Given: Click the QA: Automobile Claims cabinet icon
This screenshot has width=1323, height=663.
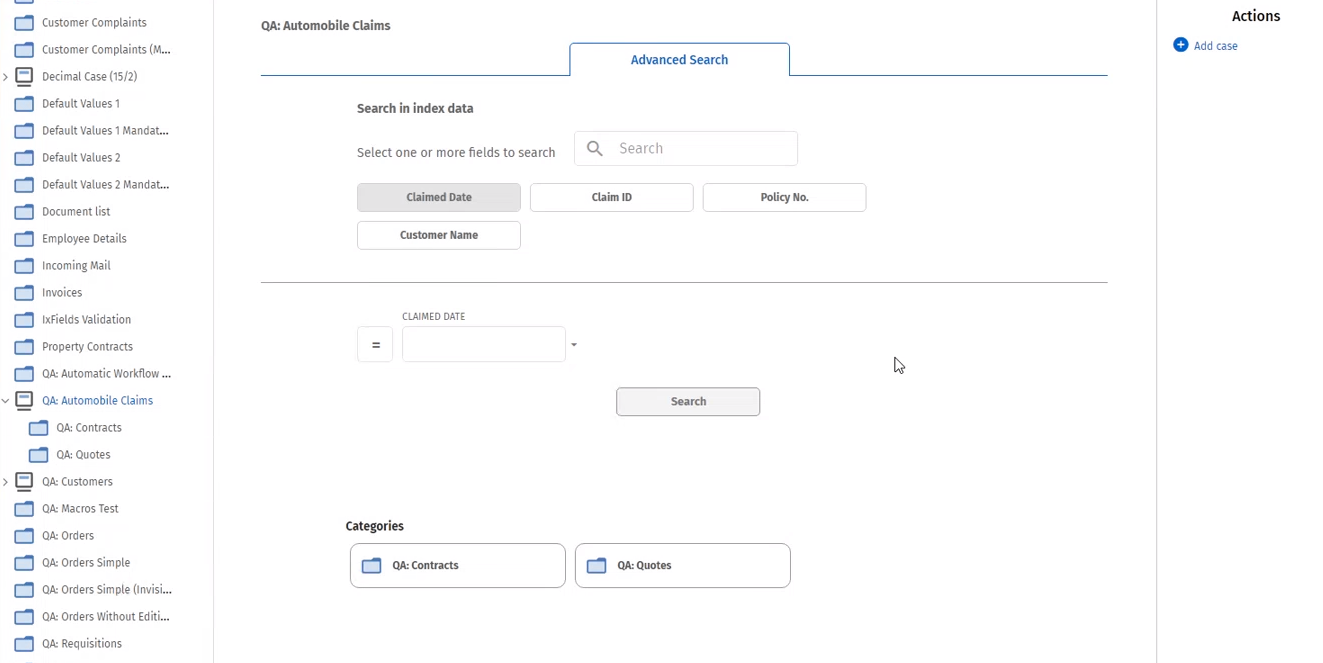Looking at the screenshot, I should [x=24, y=401].
